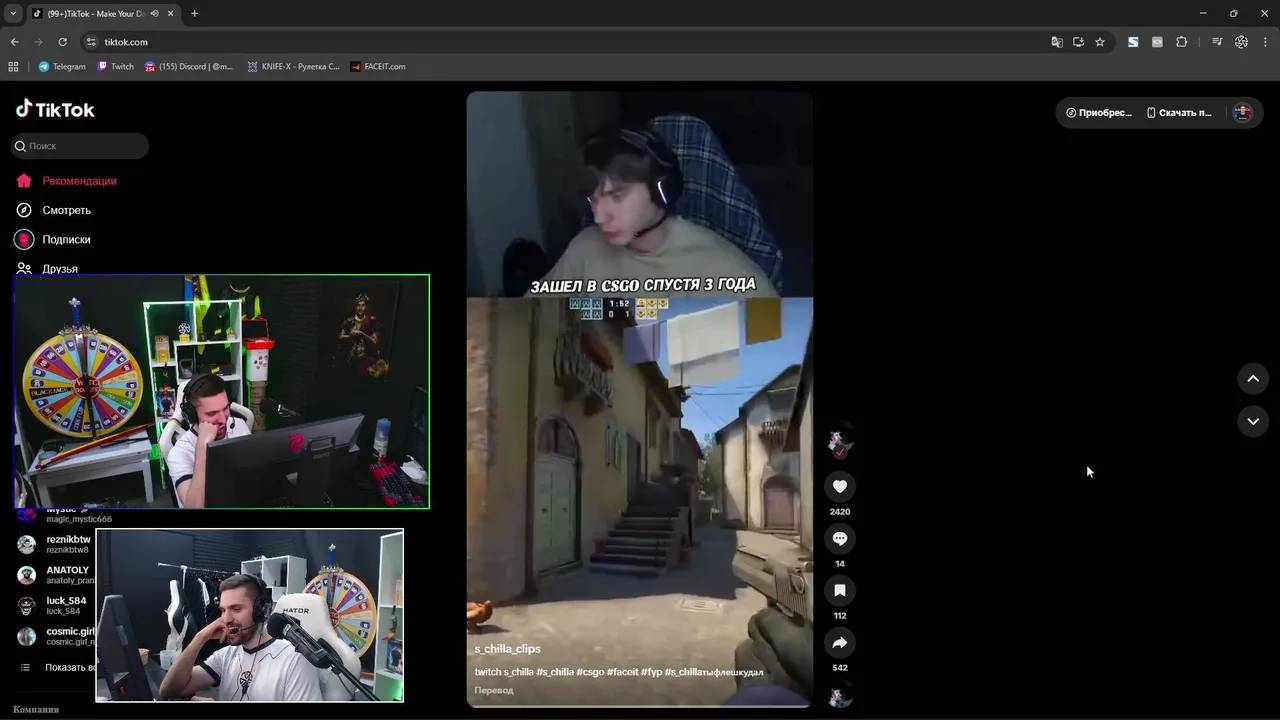Viewport: 1280px width, 720px height.
Task: Like the video with the heart icon
Action: tap(840, 487)
